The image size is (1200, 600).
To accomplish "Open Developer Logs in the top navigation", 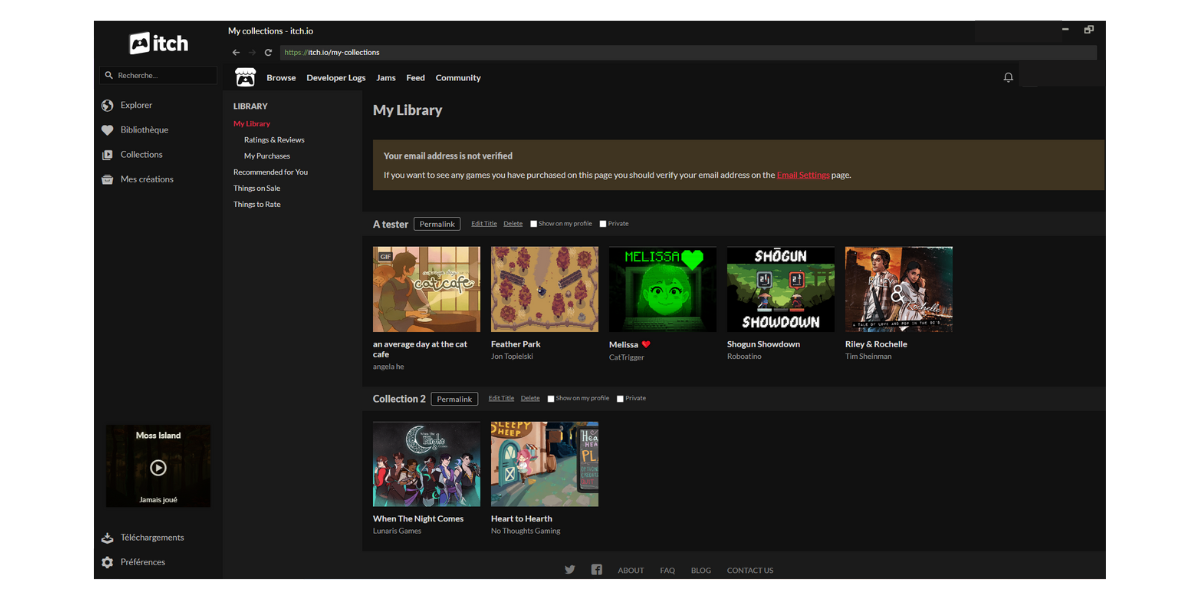I will coord(336,78).
